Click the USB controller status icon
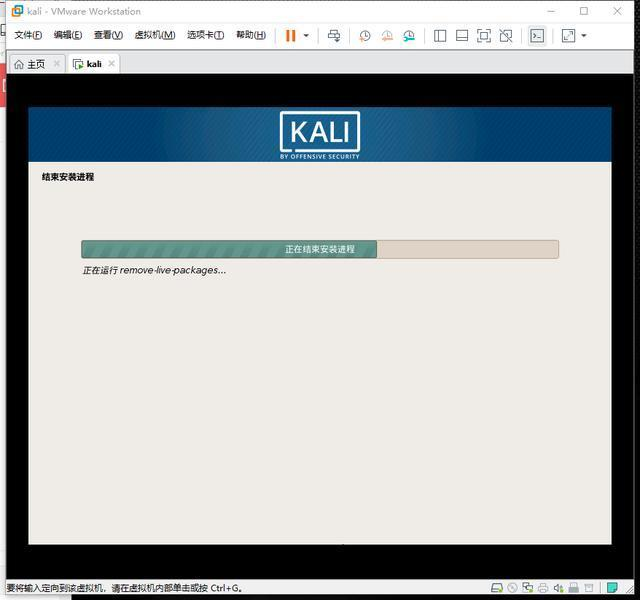Screen dimensions: 640x600 click(573, 588)
